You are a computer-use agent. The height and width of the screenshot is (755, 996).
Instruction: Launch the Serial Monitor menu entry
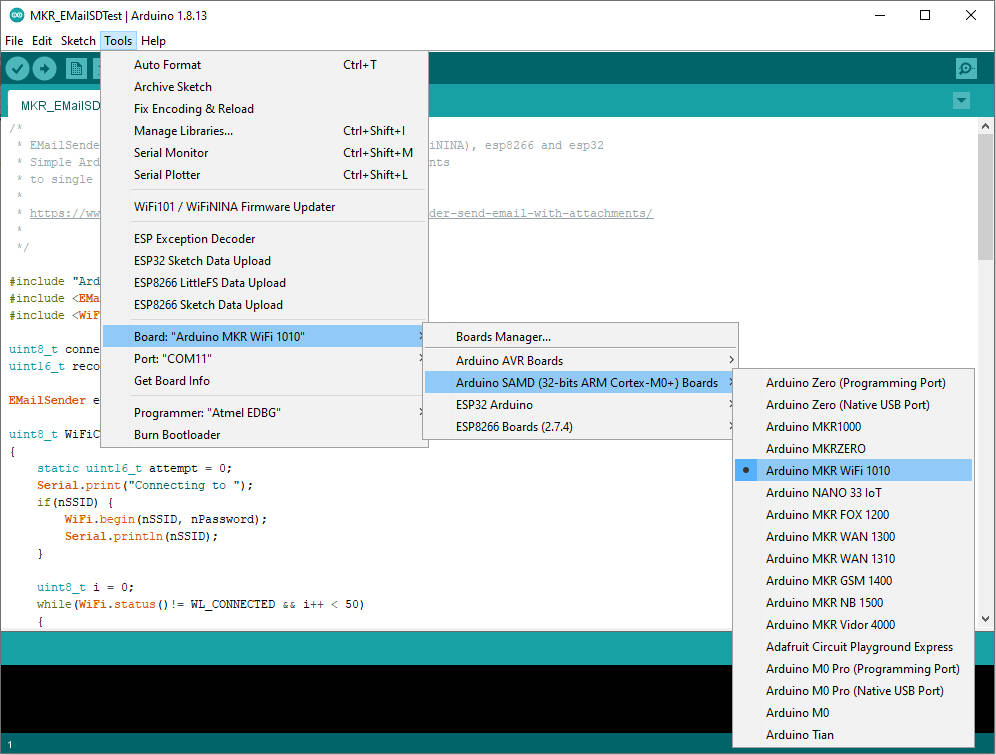(264, 153)
